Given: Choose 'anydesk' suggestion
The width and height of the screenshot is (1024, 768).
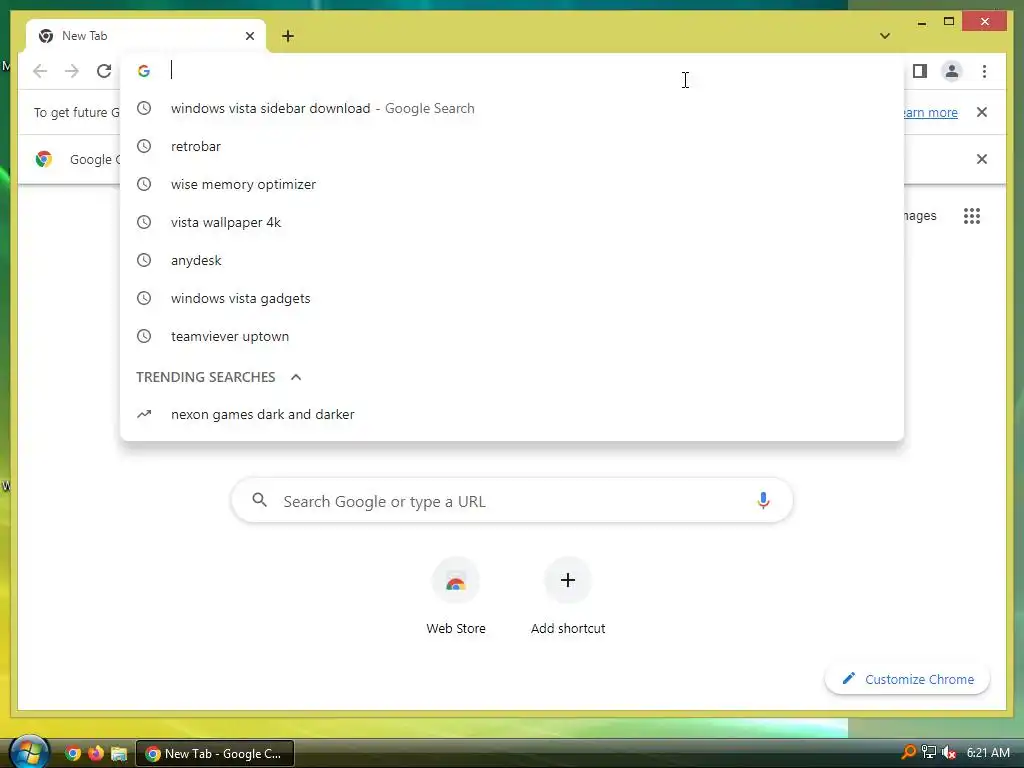Looking at the screenshot, I should [512, 260].
